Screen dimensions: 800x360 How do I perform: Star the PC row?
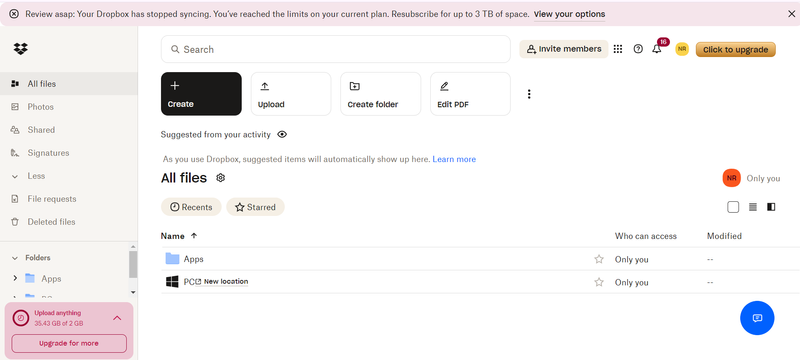pyautogui.click(x=598, y=282)
